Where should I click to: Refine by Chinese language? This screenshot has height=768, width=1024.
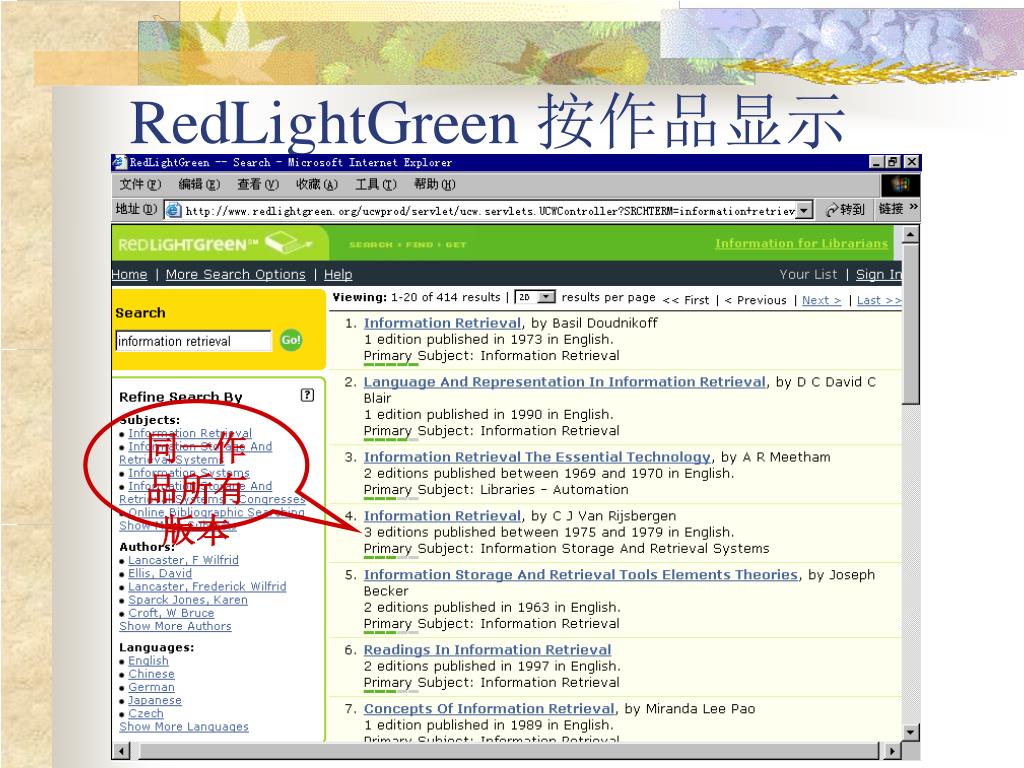click(152, 673)
